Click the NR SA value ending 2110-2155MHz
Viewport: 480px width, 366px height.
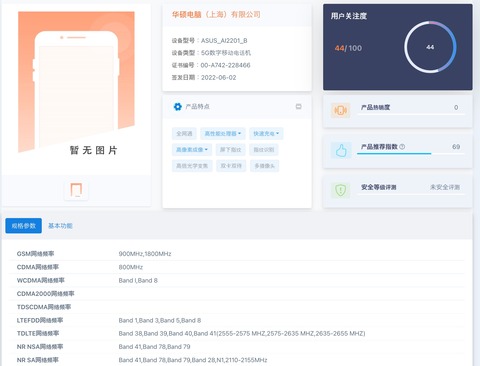[x=193, y=360]
